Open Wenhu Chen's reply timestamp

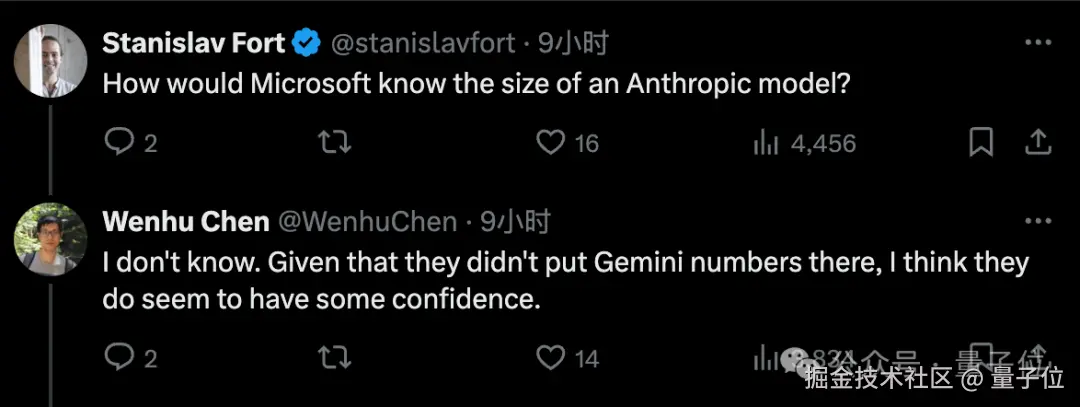tap(516, 222)
